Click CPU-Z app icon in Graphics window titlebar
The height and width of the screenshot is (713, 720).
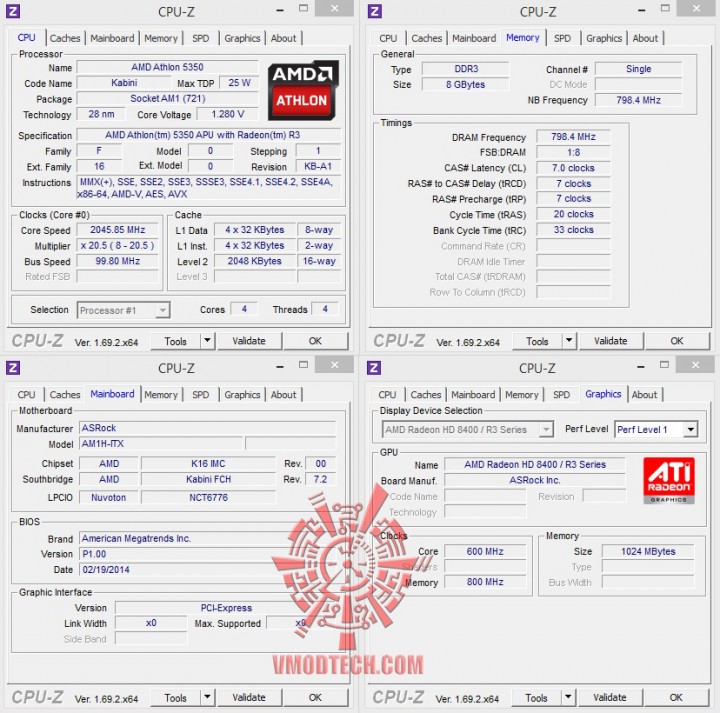pos(374,367)
